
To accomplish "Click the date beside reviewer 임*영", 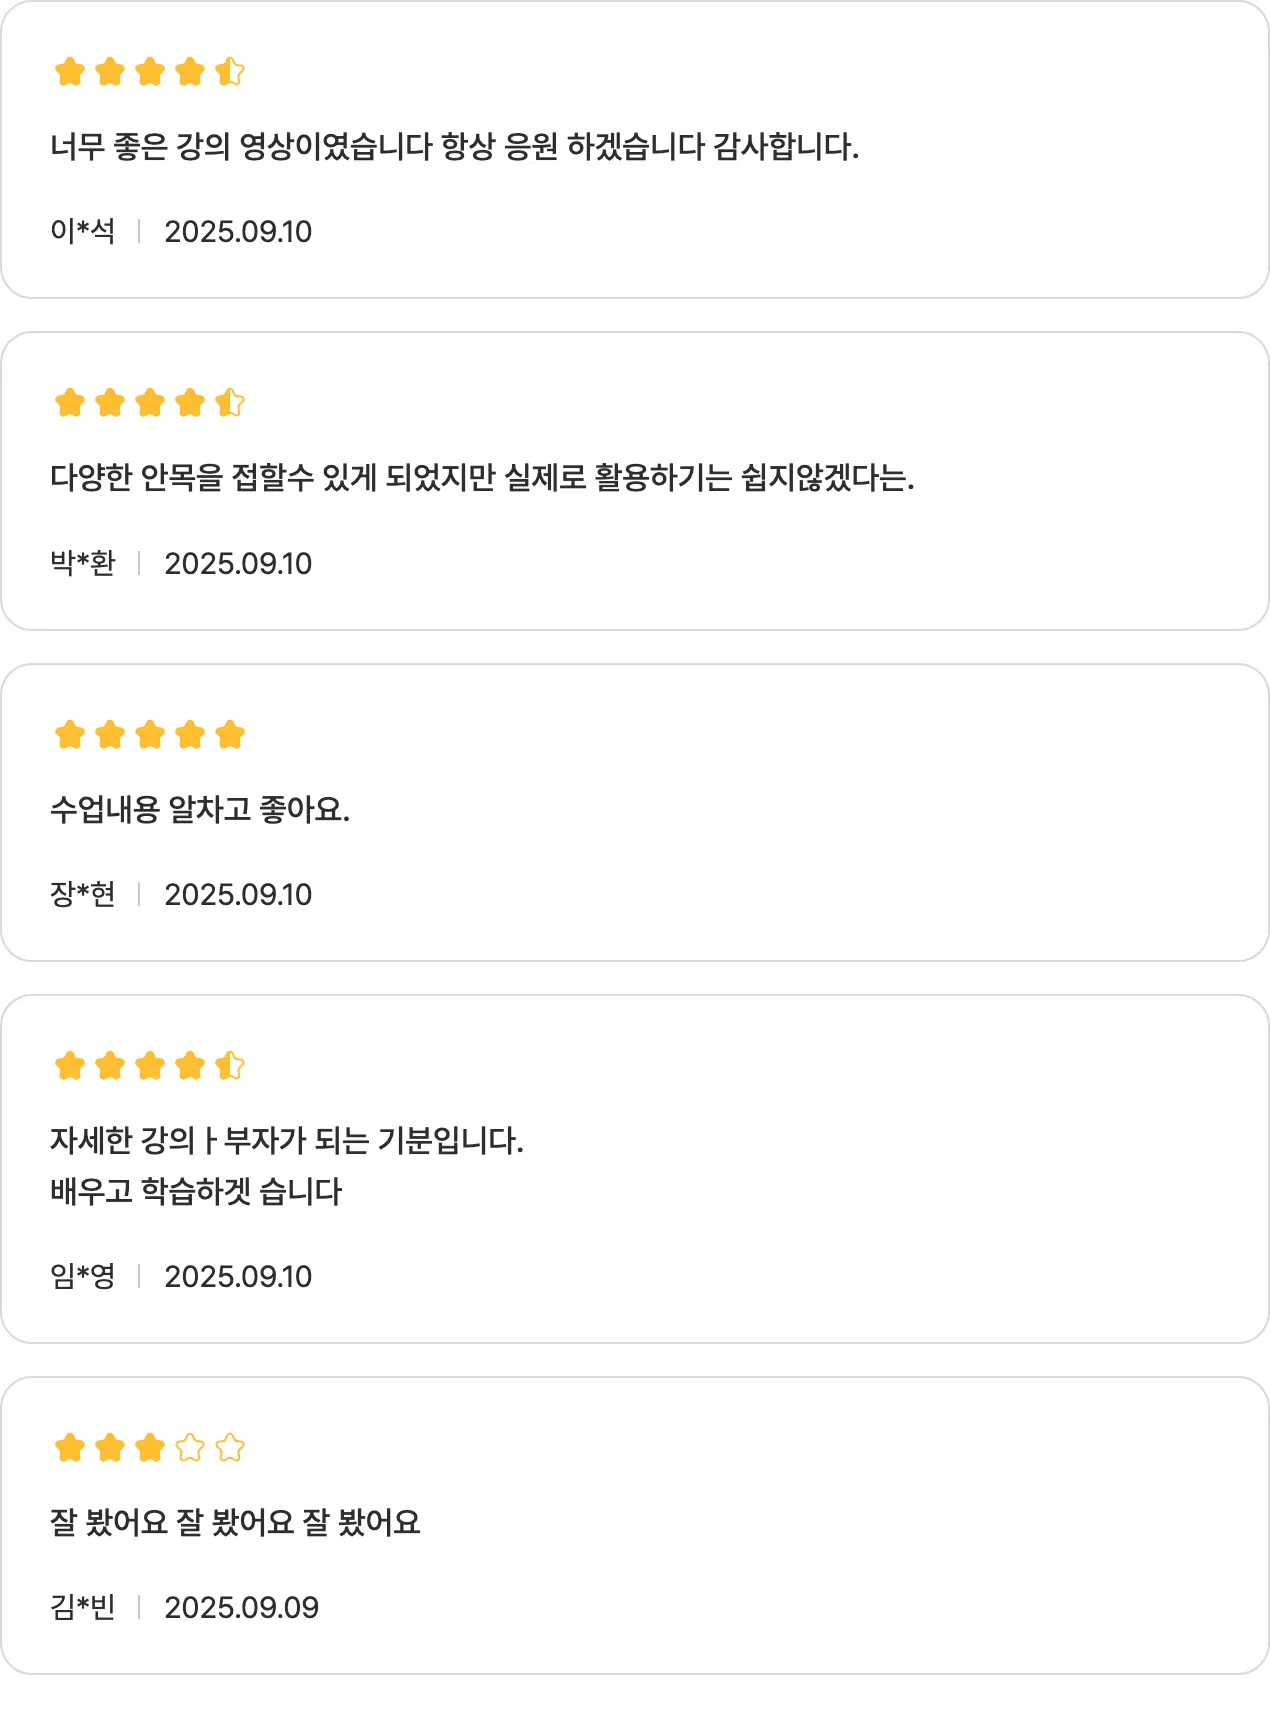I will [238, 1276].
